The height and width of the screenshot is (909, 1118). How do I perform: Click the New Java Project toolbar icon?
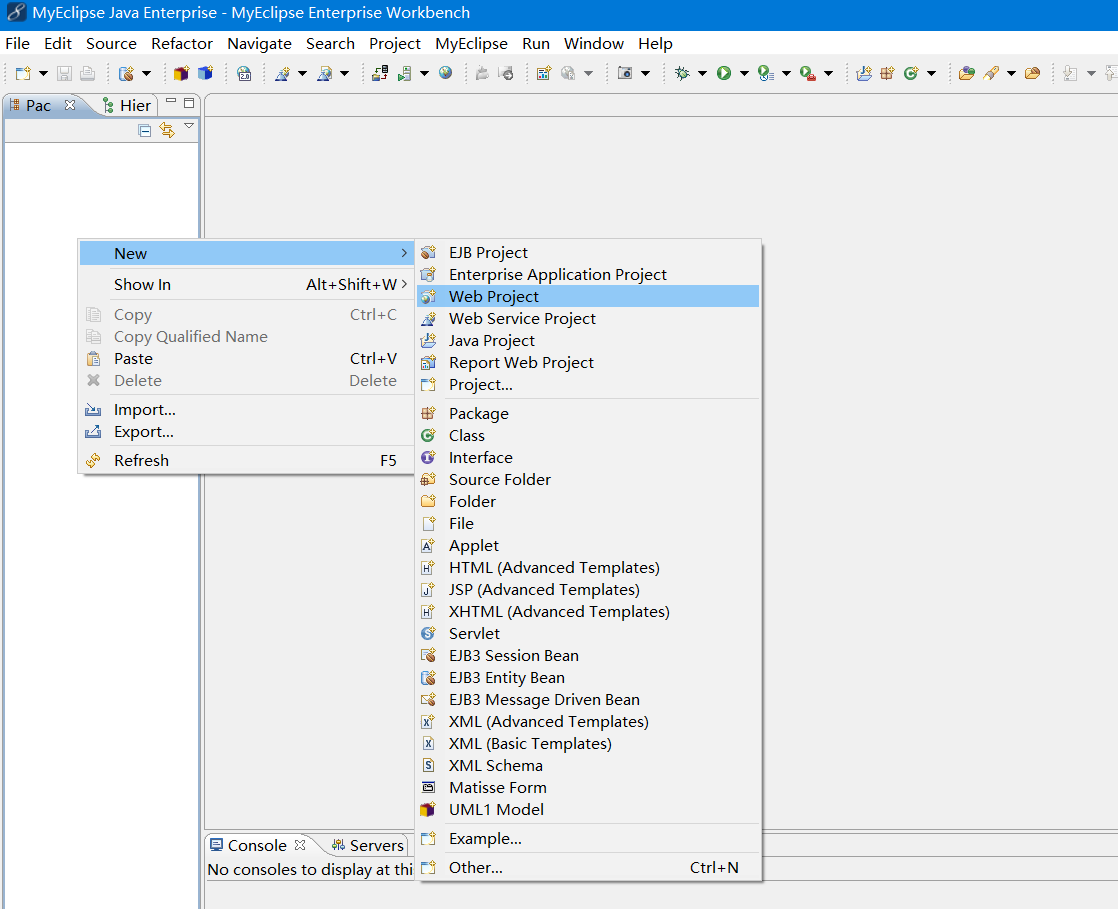click(863, 73)
